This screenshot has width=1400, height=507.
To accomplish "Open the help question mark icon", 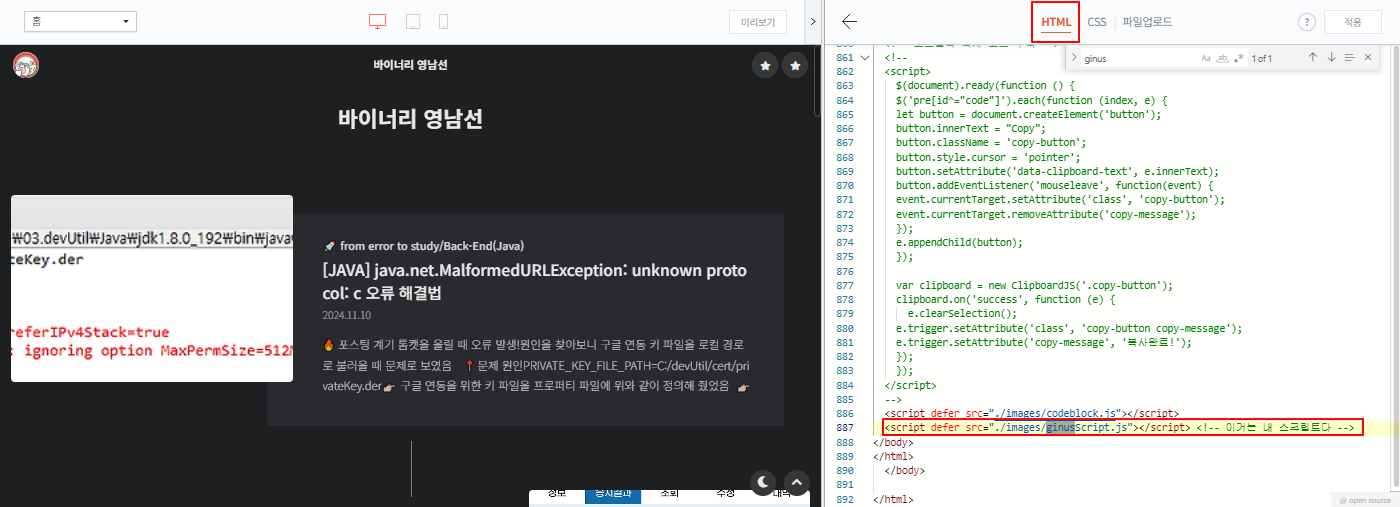I will pos(1306,22).
